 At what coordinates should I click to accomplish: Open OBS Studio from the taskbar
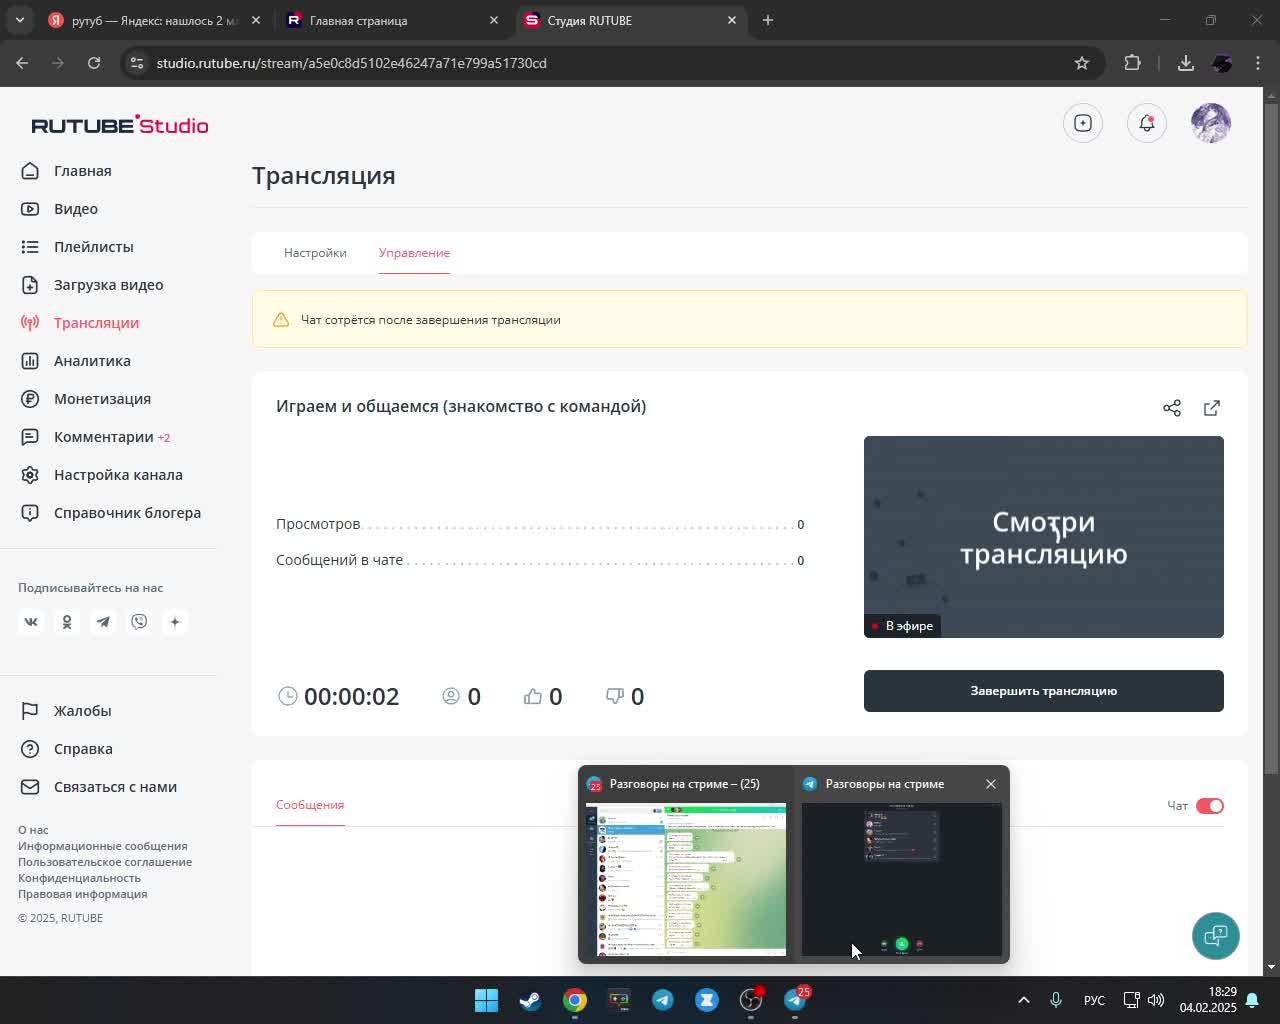751,1000
